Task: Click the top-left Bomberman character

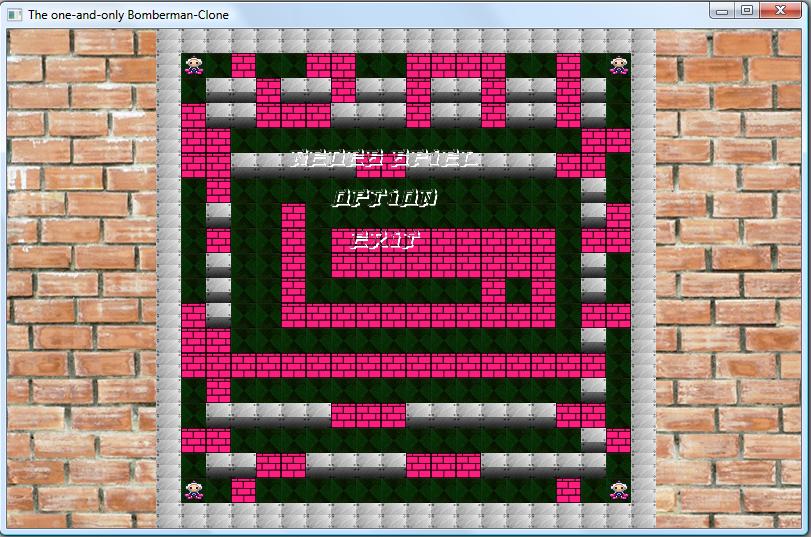Action: point(193,66)
